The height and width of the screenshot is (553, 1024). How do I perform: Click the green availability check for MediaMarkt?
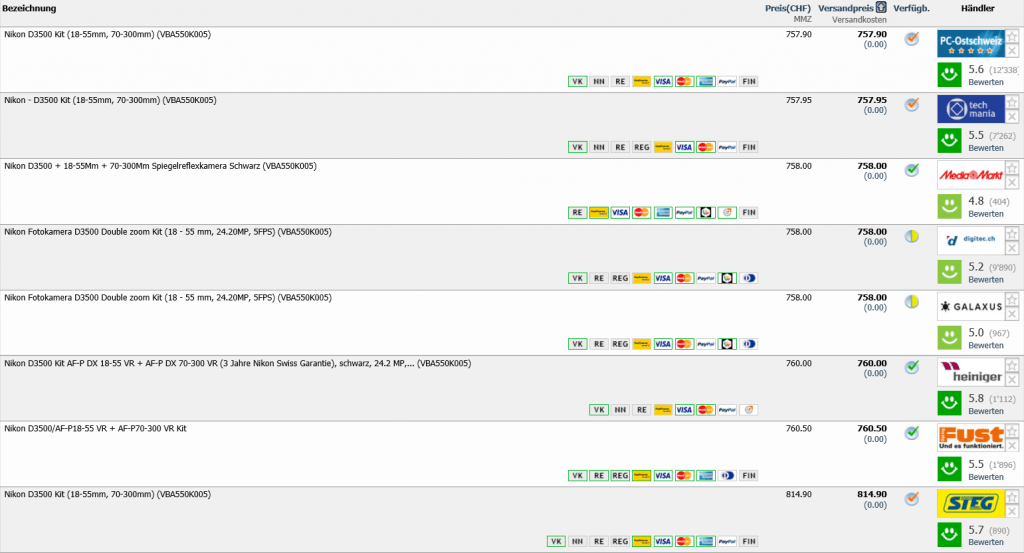pyautogui.click(x=912, y=170)
